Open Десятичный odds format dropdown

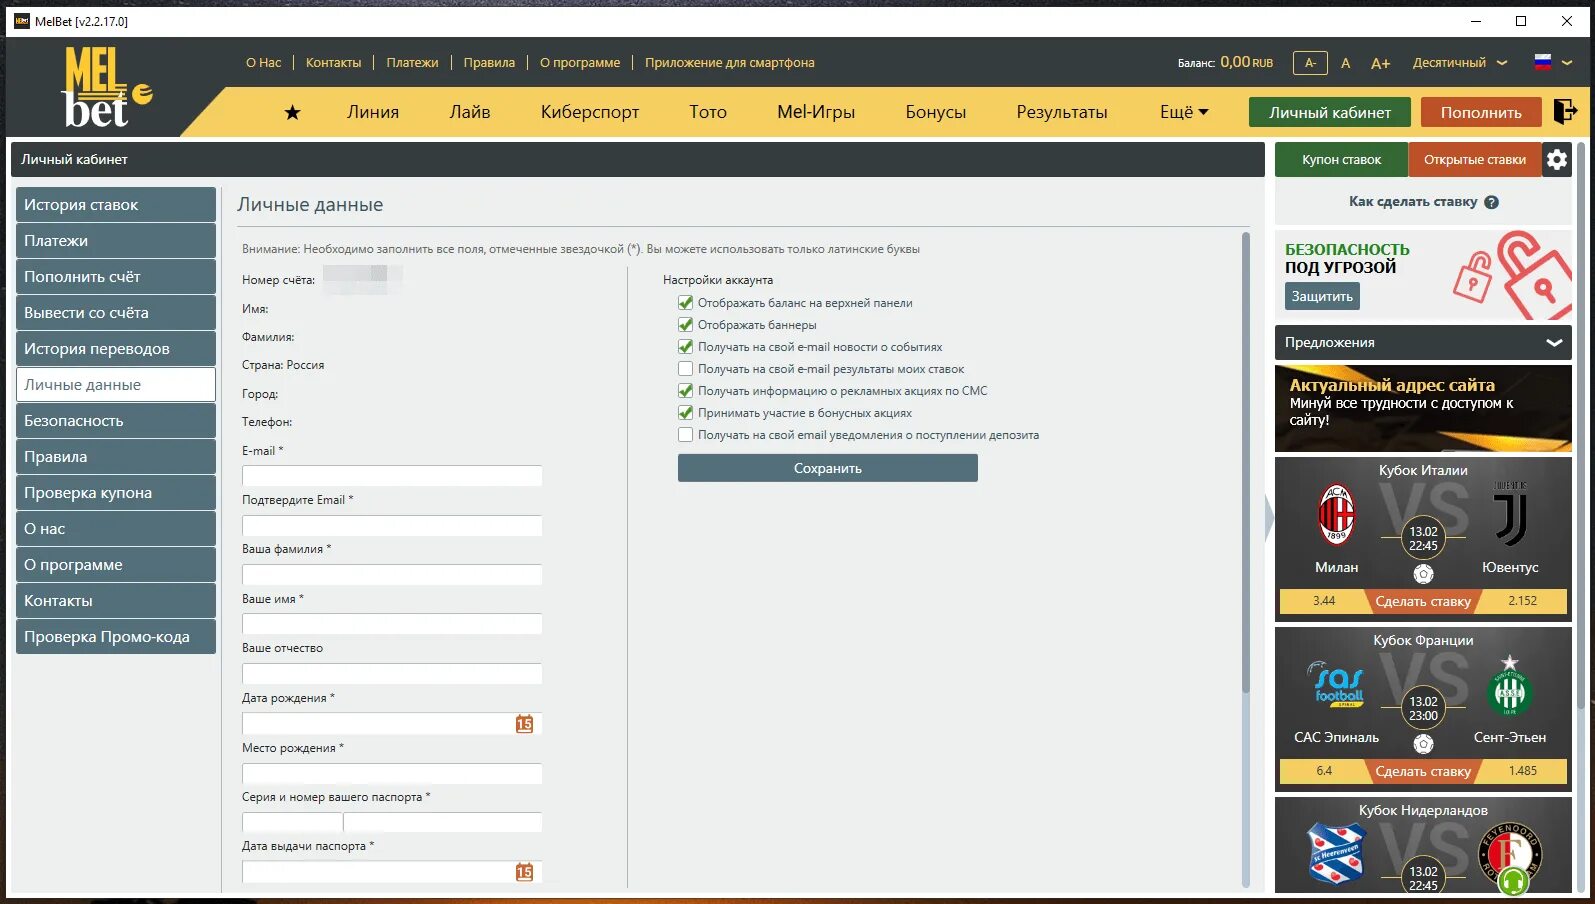(x=1459, y=63)
